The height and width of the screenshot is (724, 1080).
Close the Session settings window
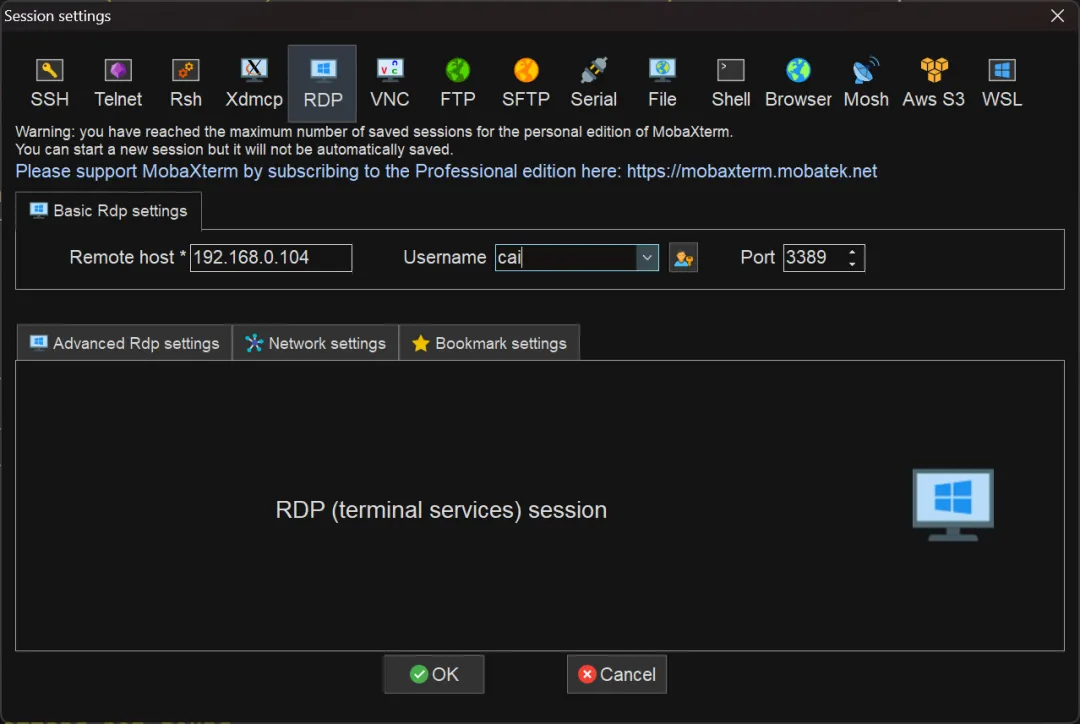click(x=1057, y=15)
